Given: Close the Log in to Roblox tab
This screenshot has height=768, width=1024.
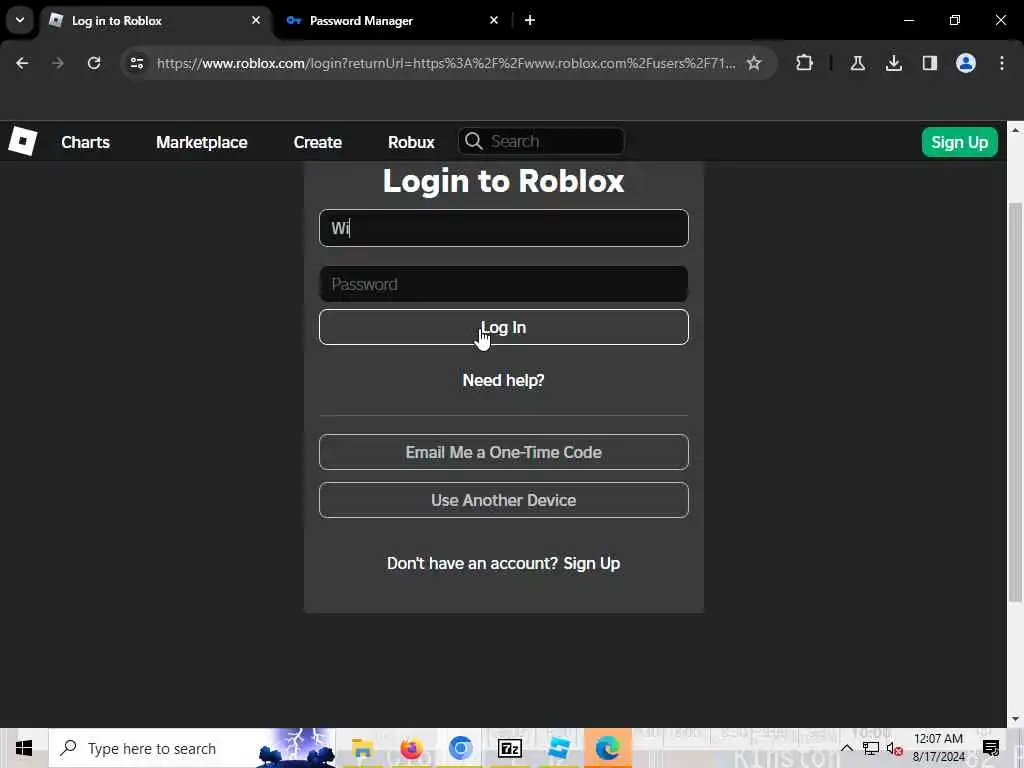Looking at the screenshot, I should click(256, 20).
